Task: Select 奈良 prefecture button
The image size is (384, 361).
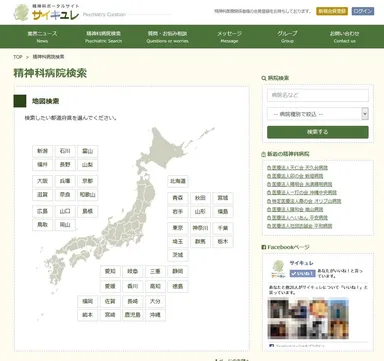Action: (x=65, y=195)
